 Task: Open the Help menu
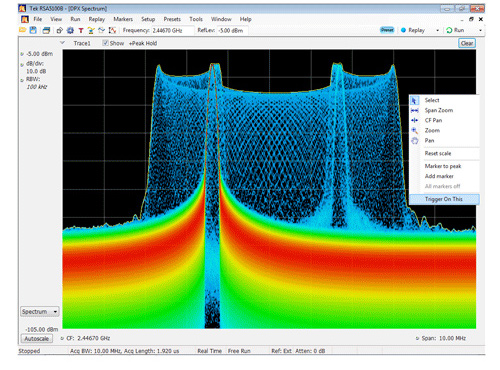pyautogui.click(x=246, y=19)
